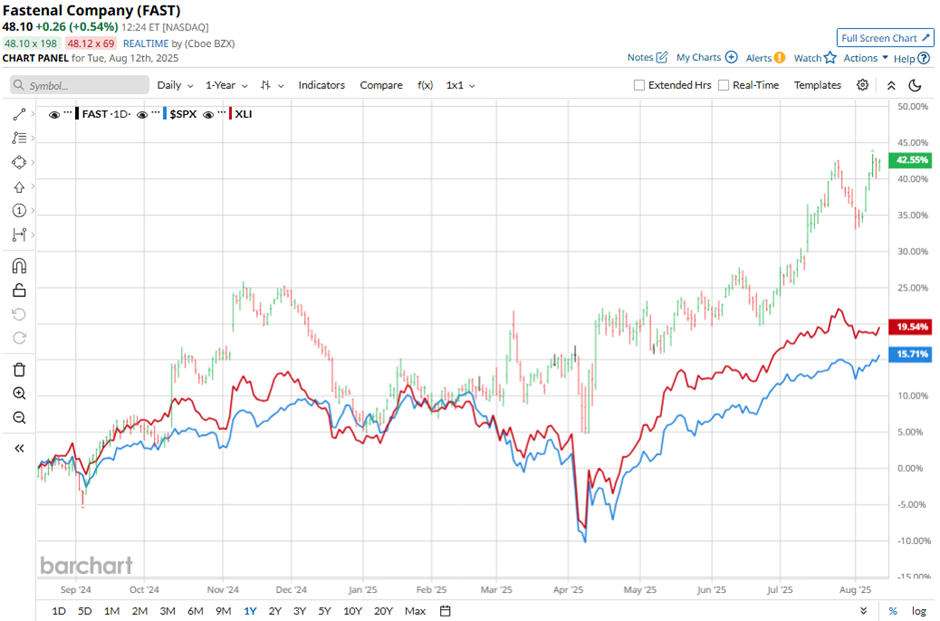Collapse the left drawing toolbar
Screen dimensions: 940x621
point(19,448)
